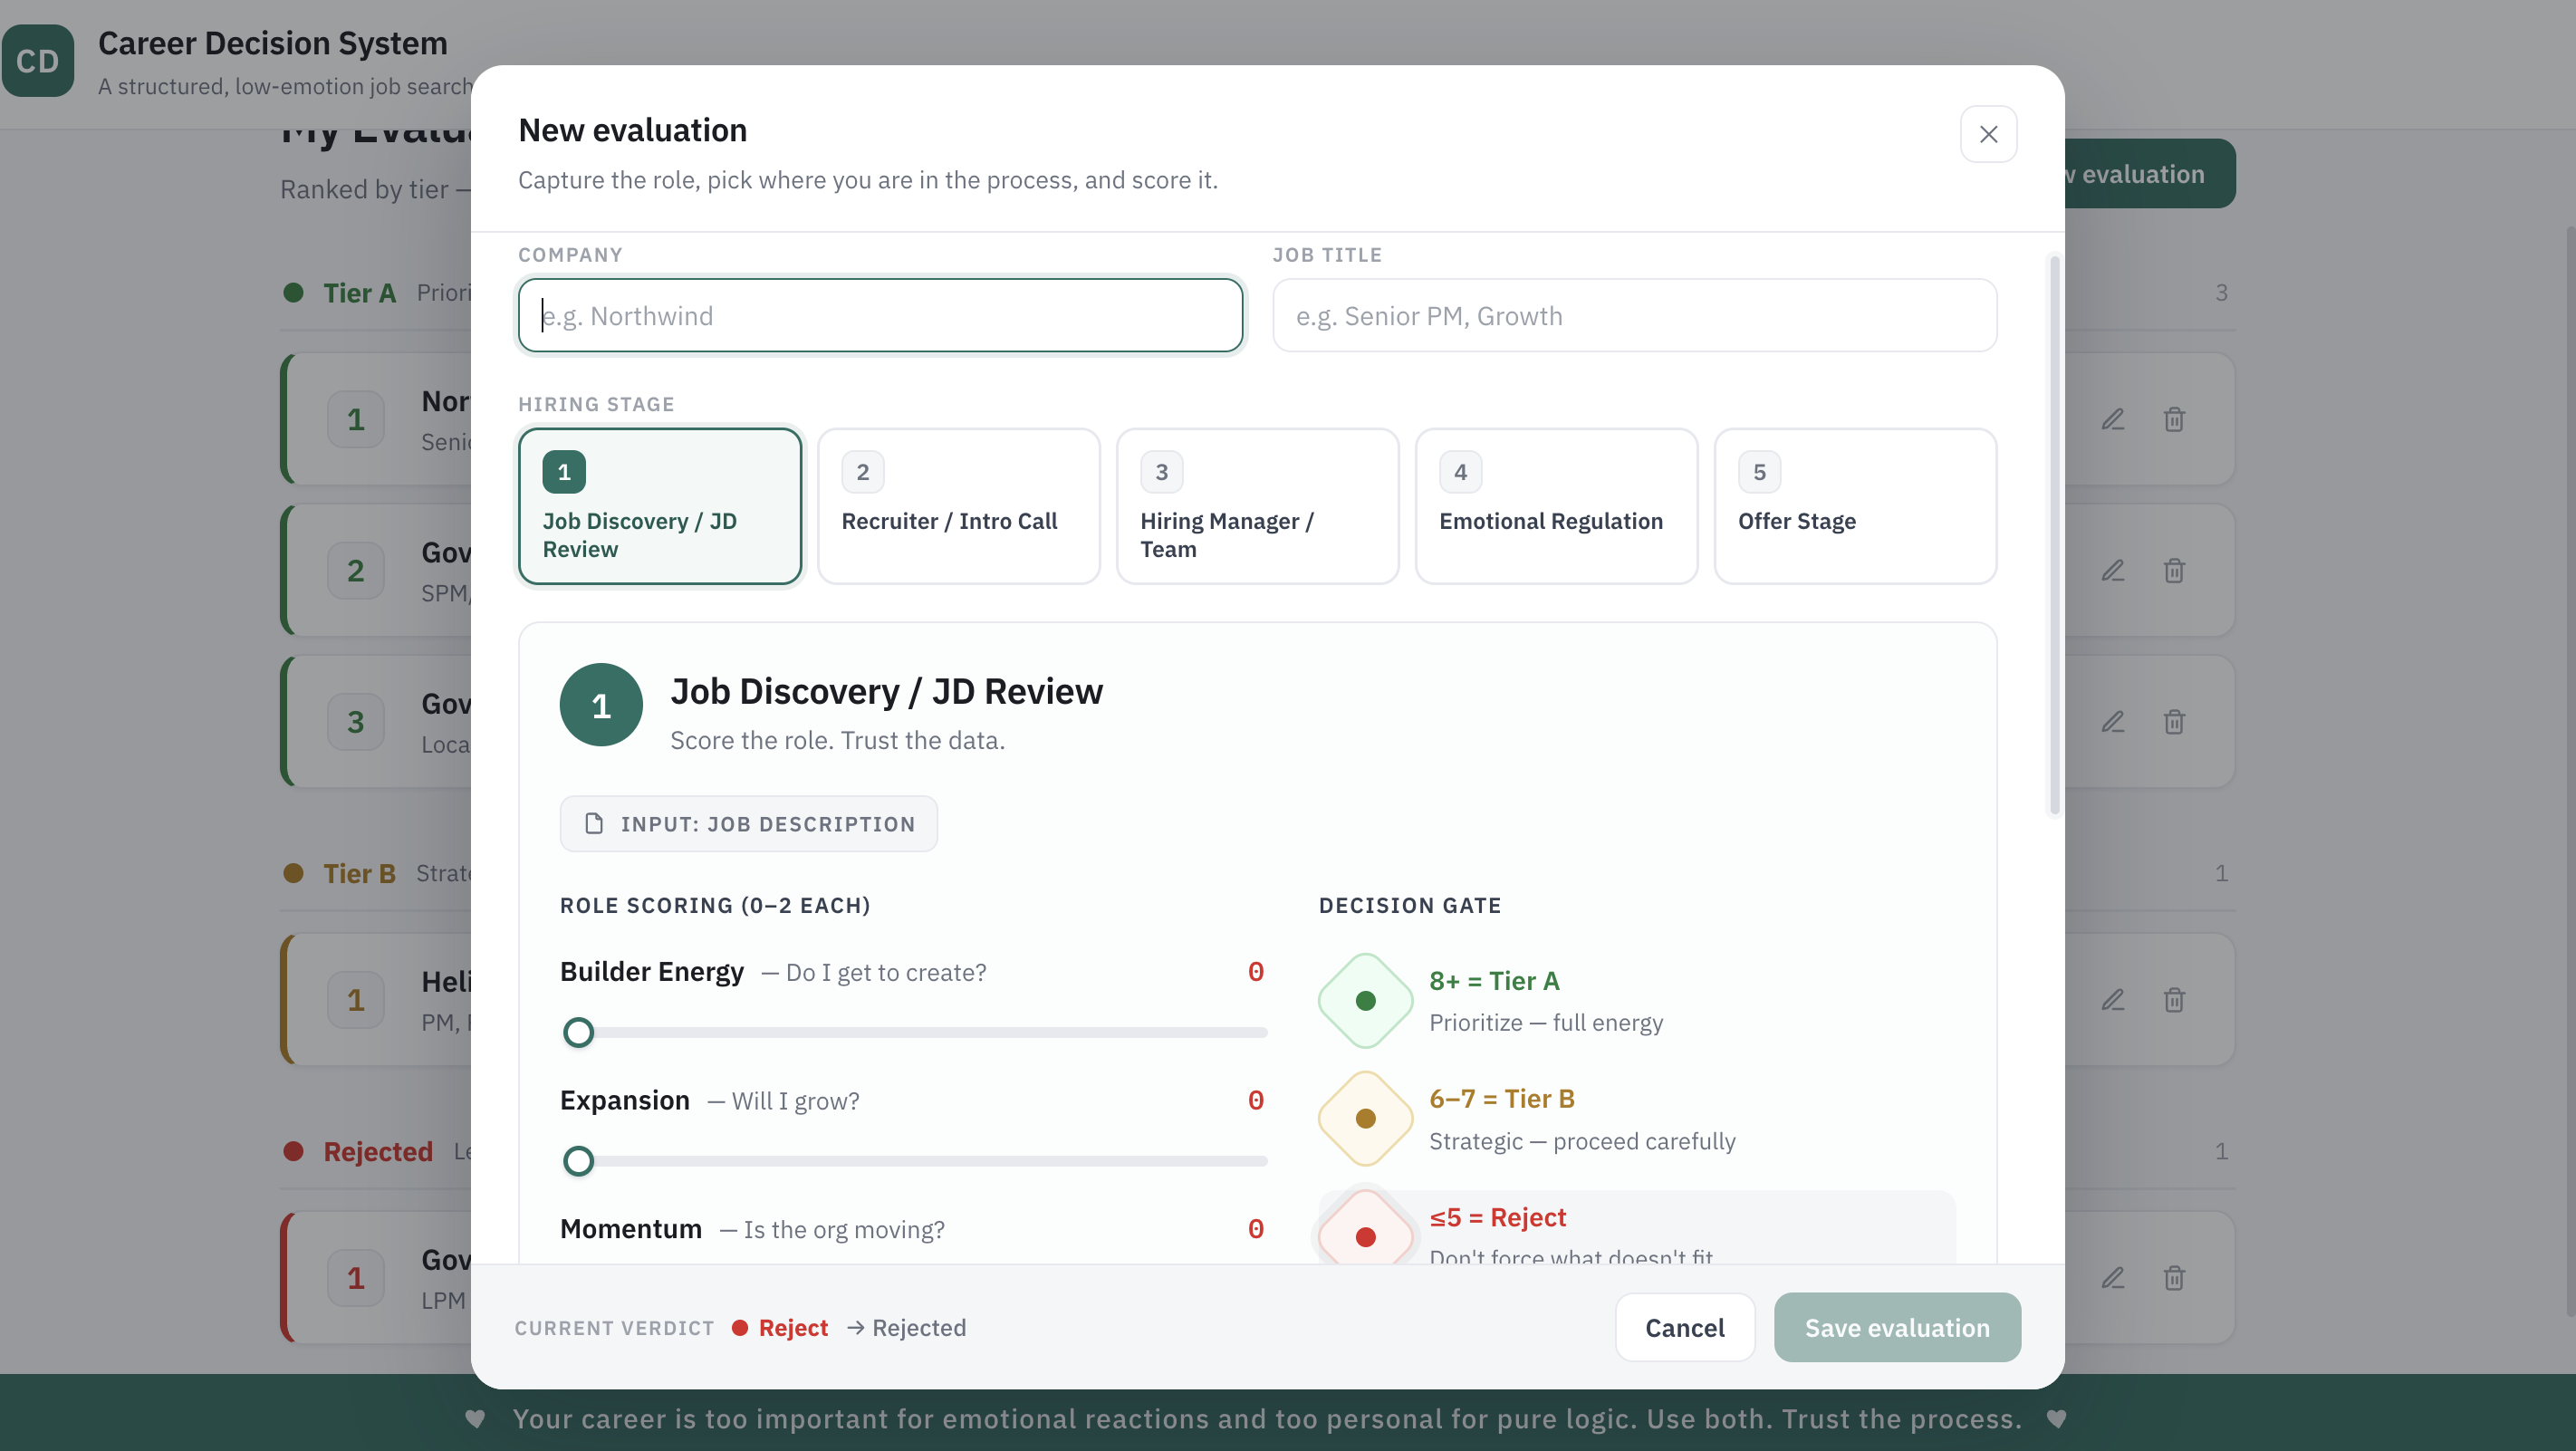This screenshot has height=1451, width=2576.
Task: Click the Decision Gate heading
Action: [1410, 906]
